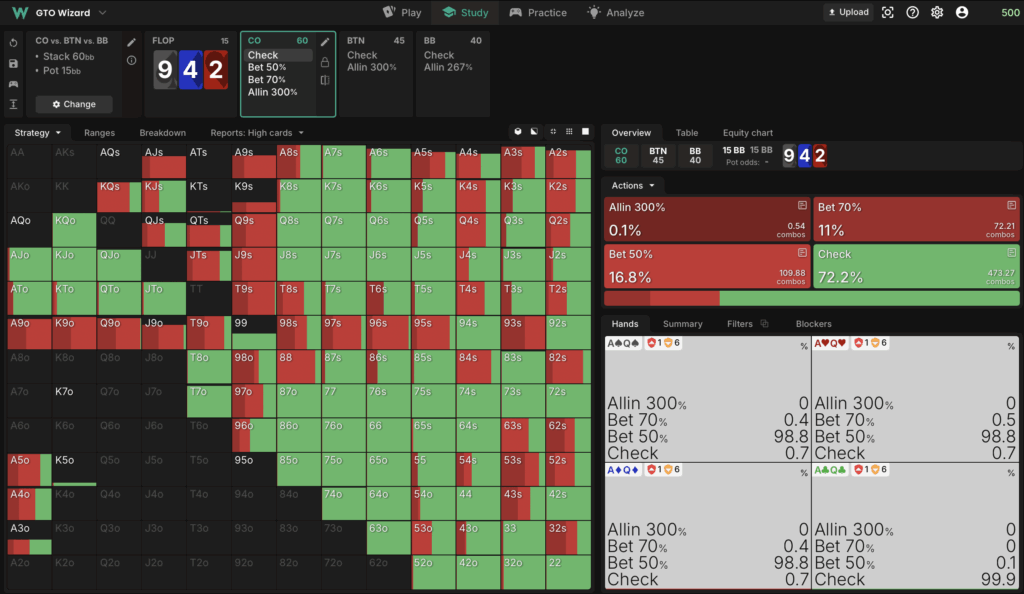This screenshot has height=594, width=1024.
Task: Click the Upload button
Action: (848, 13)
